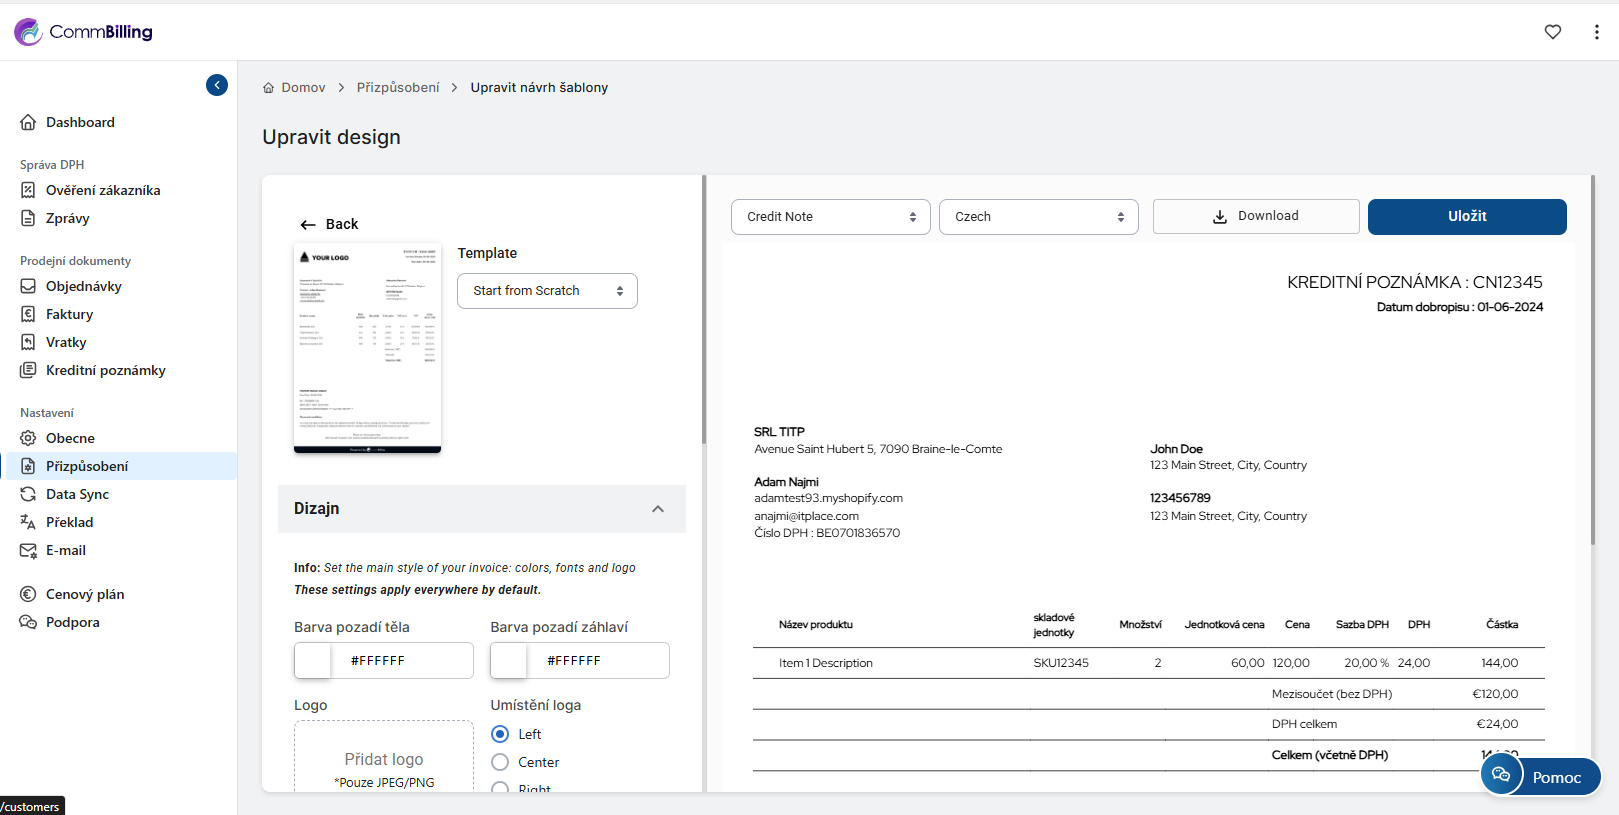
Task: Open the Pomoc chat bubble icon
Action: click(x=1501, y=775)
